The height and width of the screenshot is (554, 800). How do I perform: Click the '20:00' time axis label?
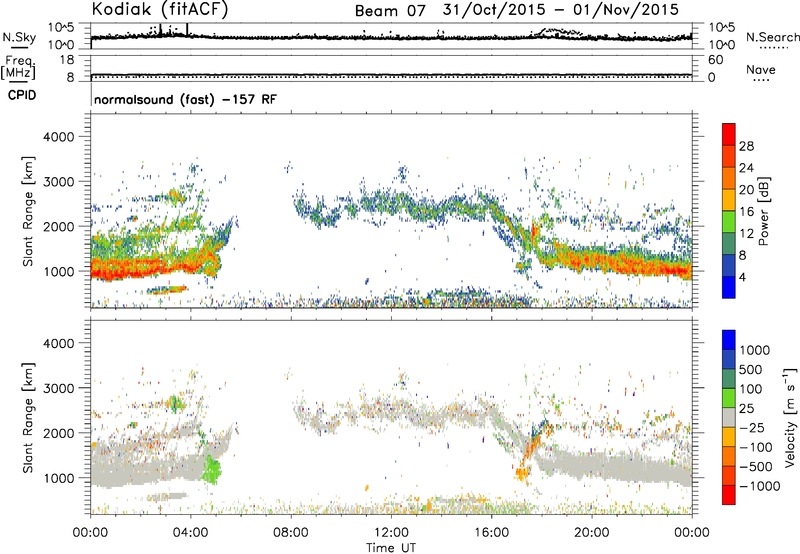tap(592, 533)
